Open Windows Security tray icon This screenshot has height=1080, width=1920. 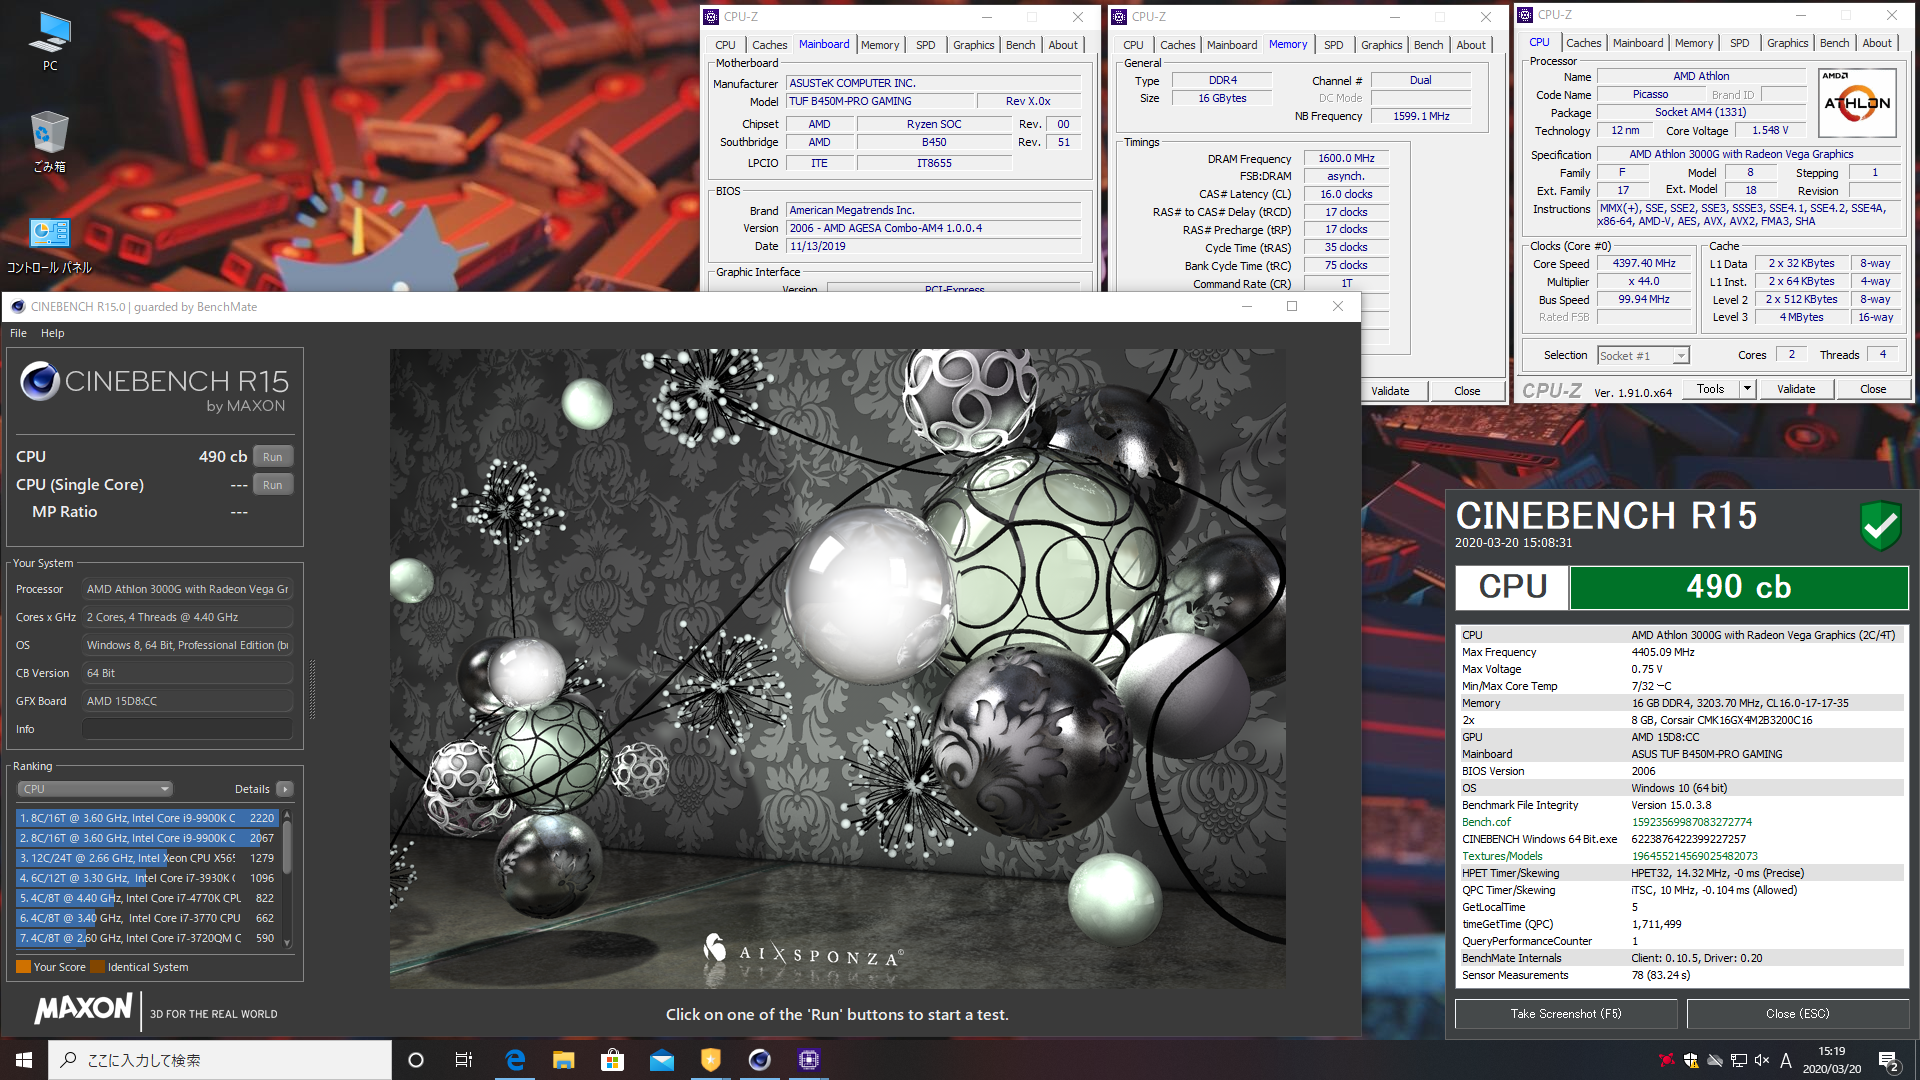[1691, 1060]
